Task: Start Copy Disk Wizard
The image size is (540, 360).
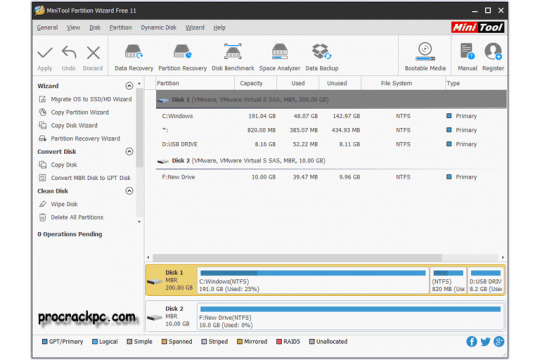Action: point(74,125)
